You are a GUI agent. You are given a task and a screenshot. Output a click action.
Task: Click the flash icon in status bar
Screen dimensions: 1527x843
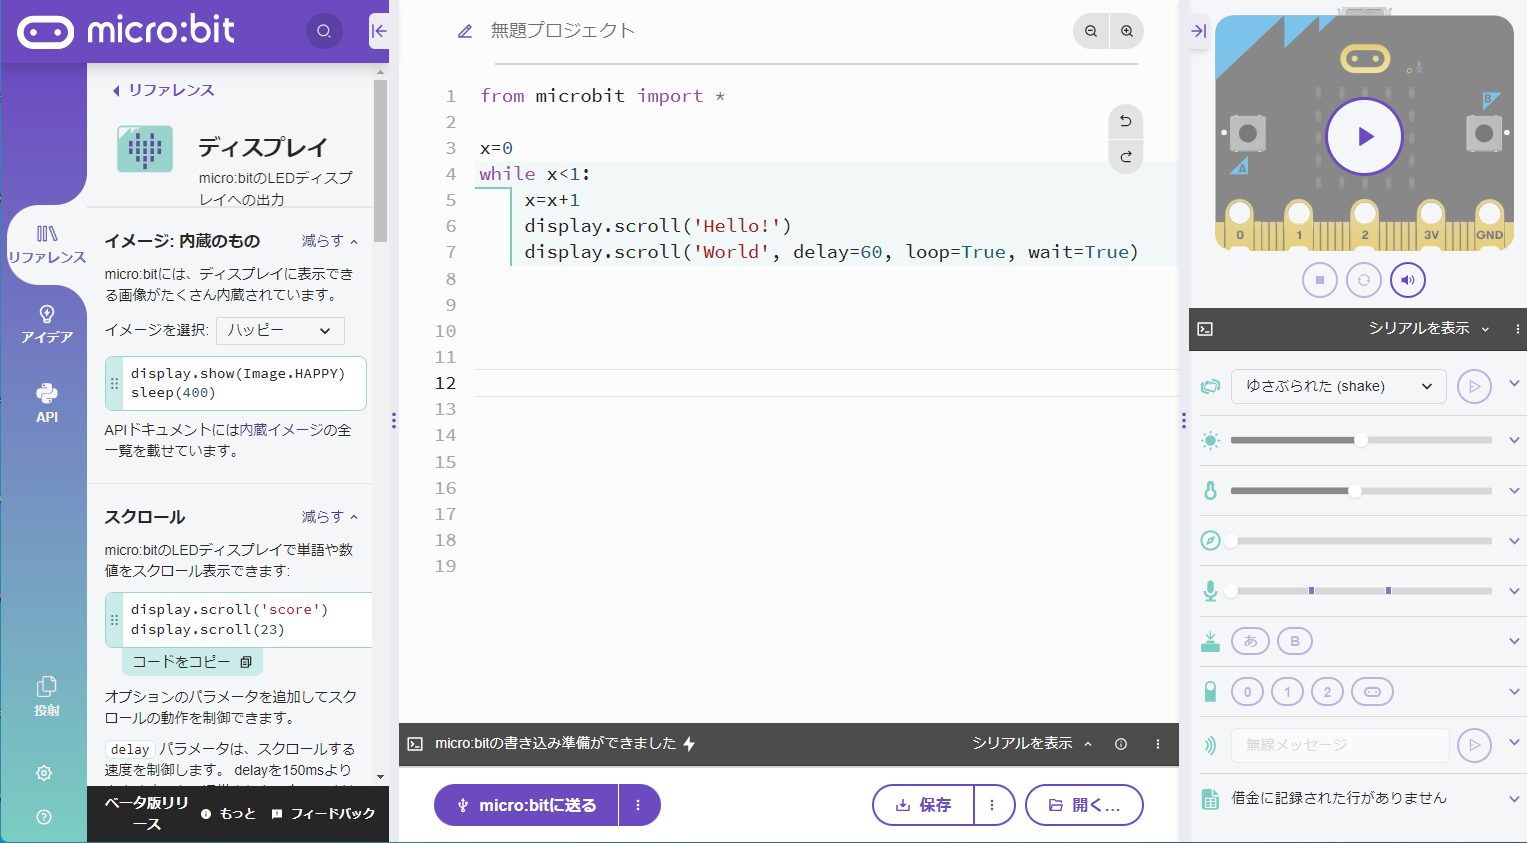coord(689,744)
